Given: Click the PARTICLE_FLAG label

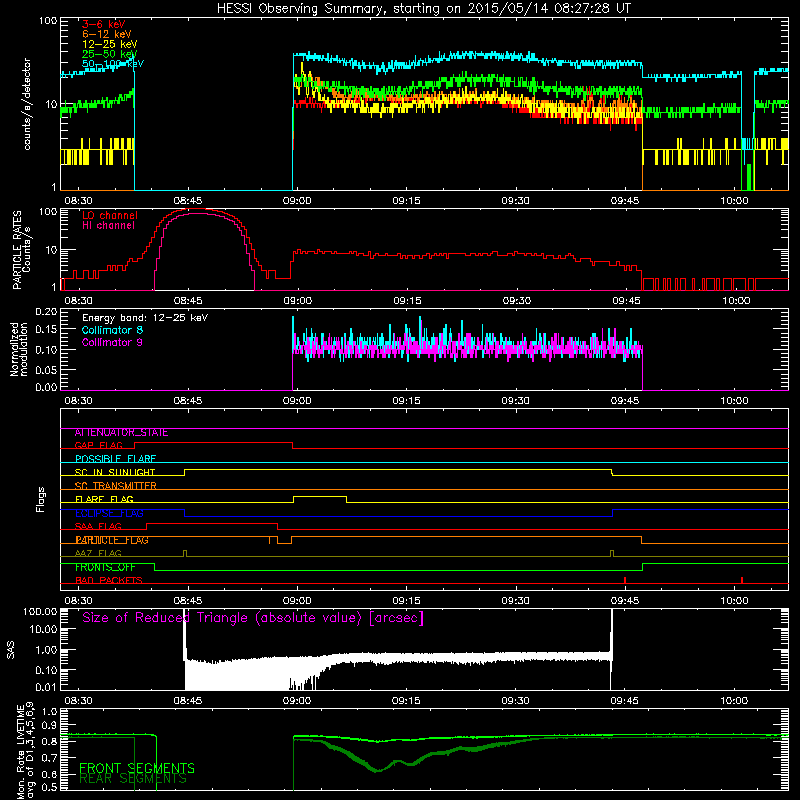Looking at the screenshot, I should pos(112,540).
